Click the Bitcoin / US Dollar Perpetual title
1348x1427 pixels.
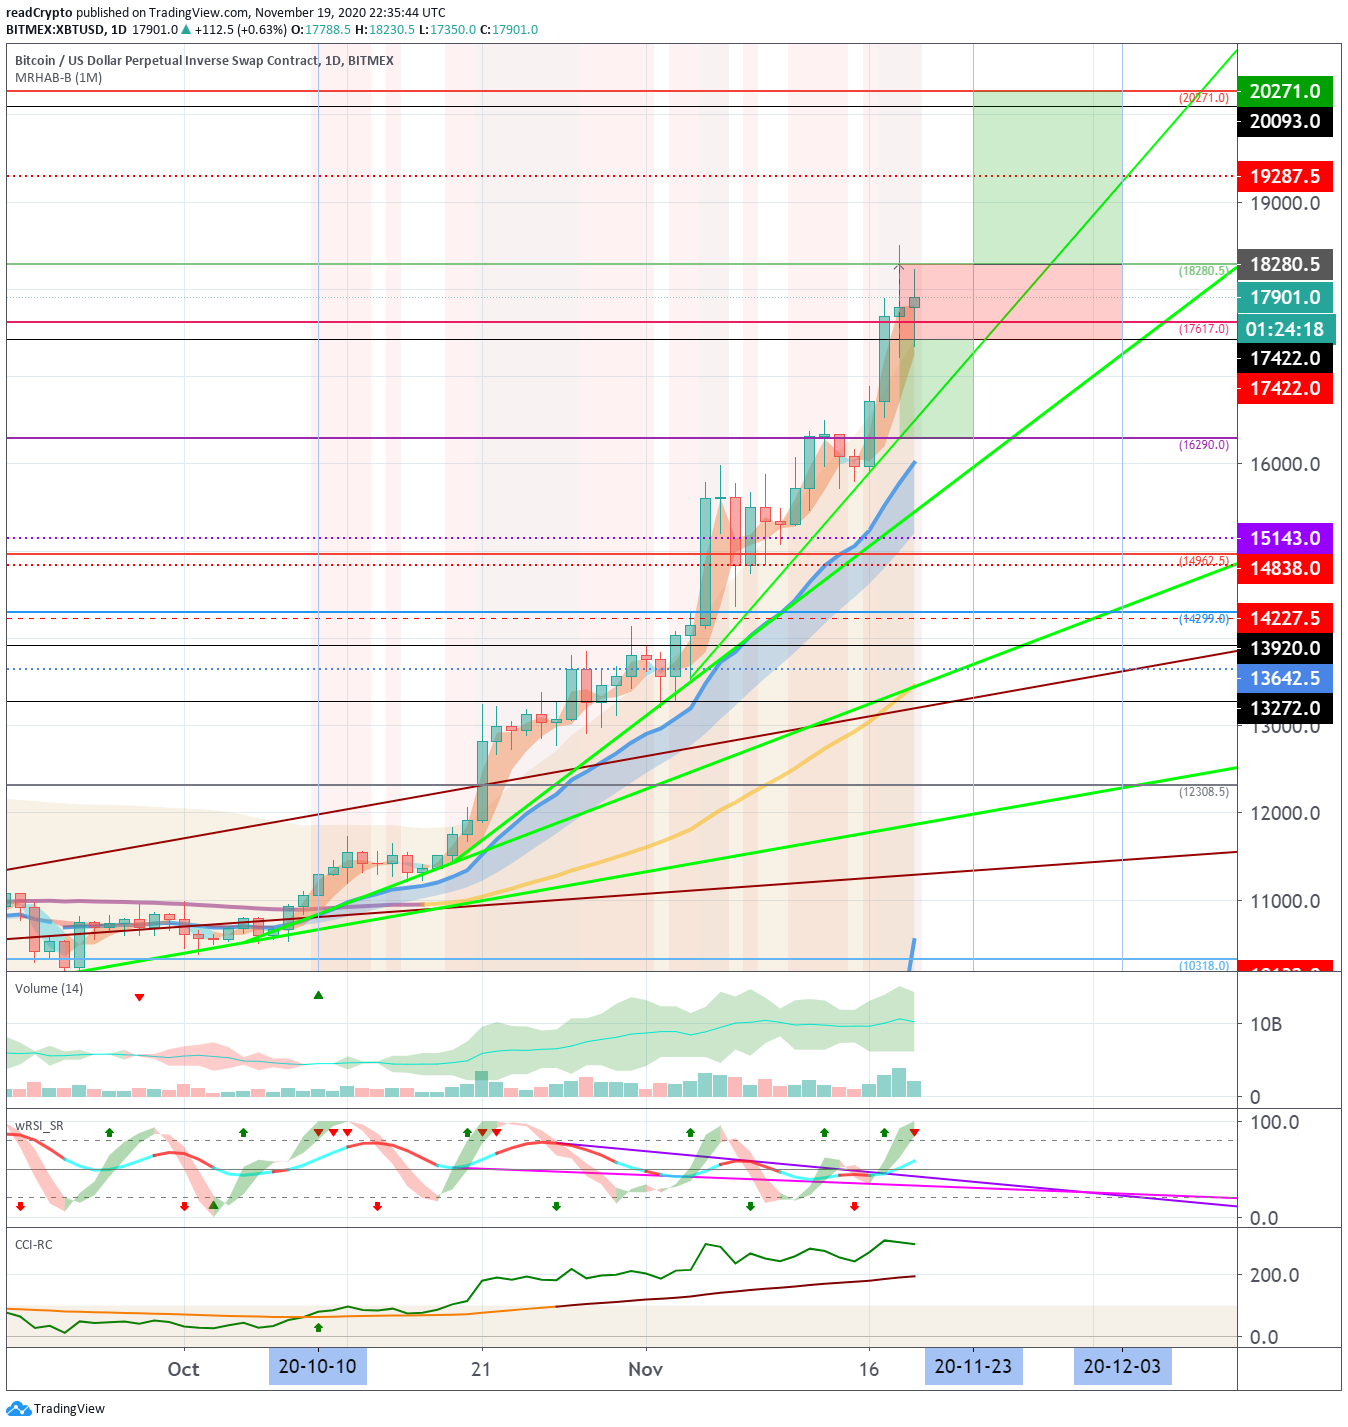[204, 61]
